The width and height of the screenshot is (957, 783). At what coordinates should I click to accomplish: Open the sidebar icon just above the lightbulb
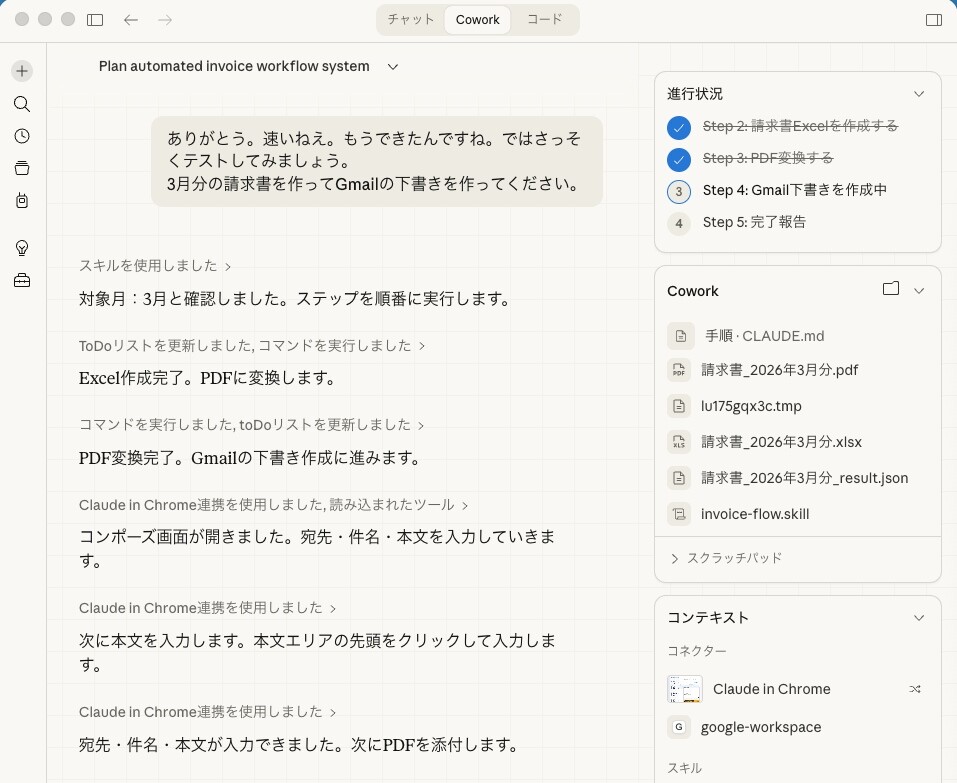(x=22, y=200)
